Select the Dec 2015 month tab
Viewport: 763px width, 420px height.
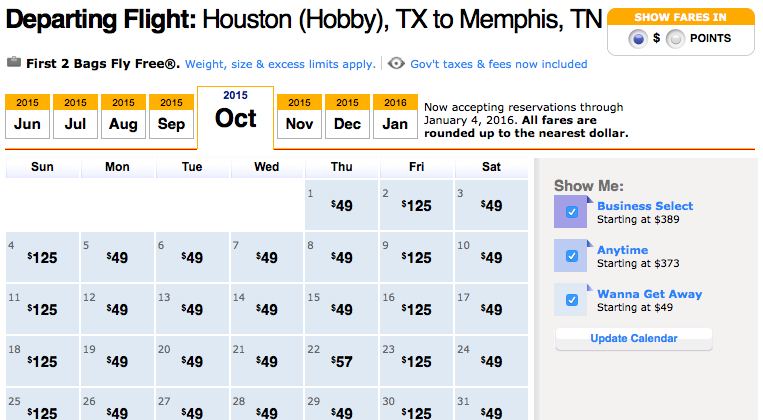[x=347, y=116]
